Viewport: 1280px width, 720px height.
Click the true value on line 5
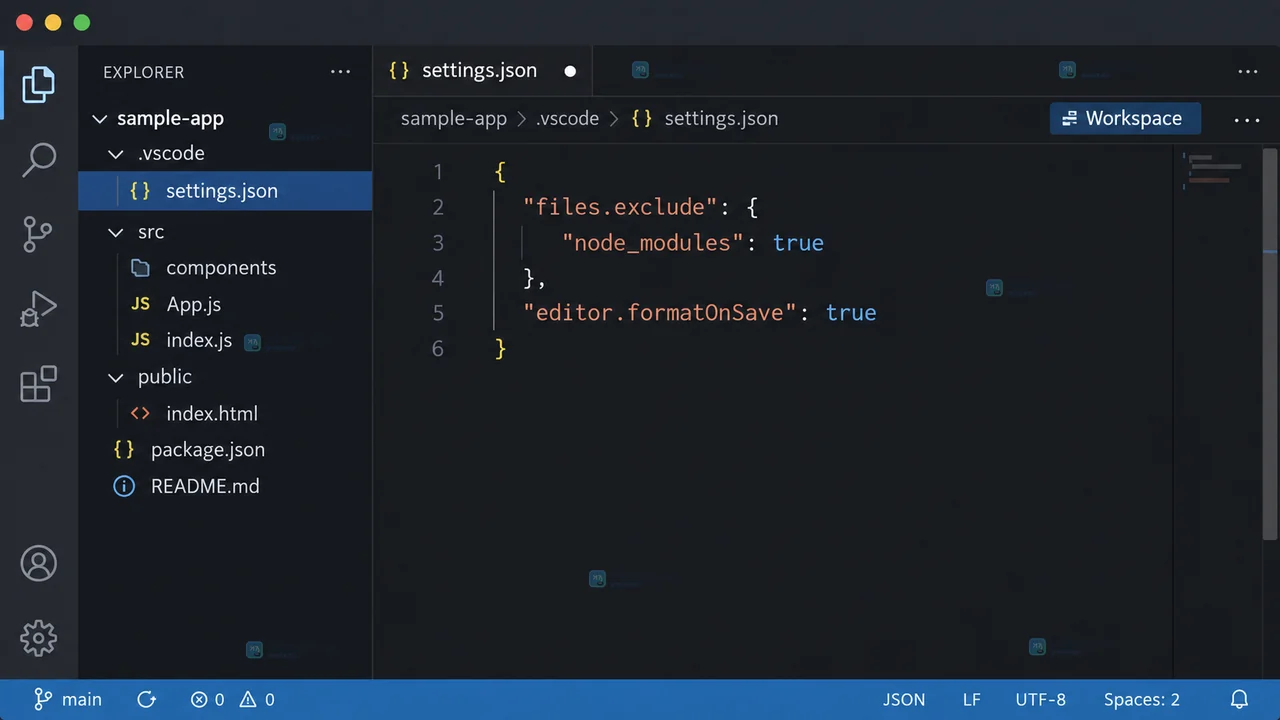point(851,313)
